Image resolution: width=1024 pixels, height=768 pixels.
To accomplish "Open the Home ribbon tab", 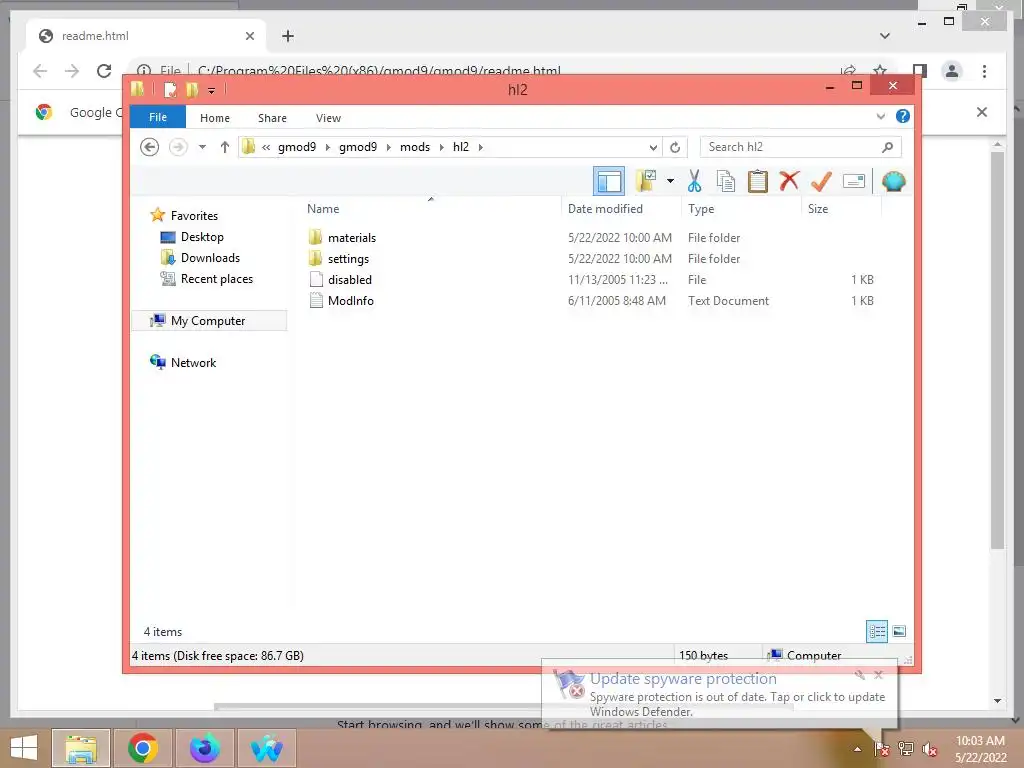I will click(215, 118).
